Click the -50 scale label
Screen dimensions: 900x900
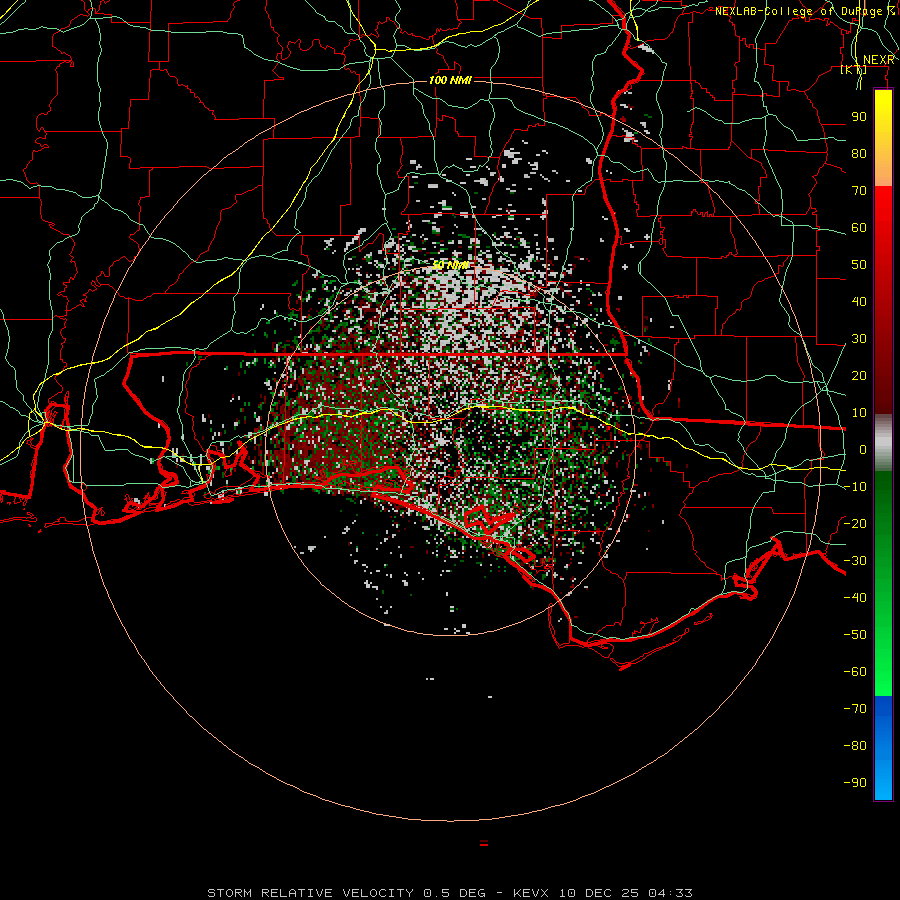pyautogui.click(x=855, y=634)
